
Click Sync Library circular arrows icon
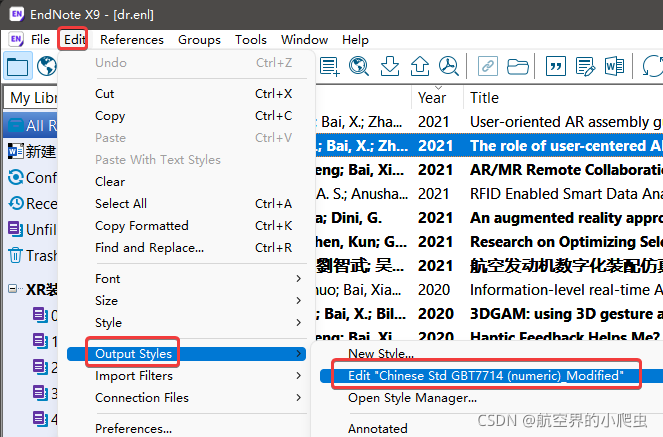652,66
